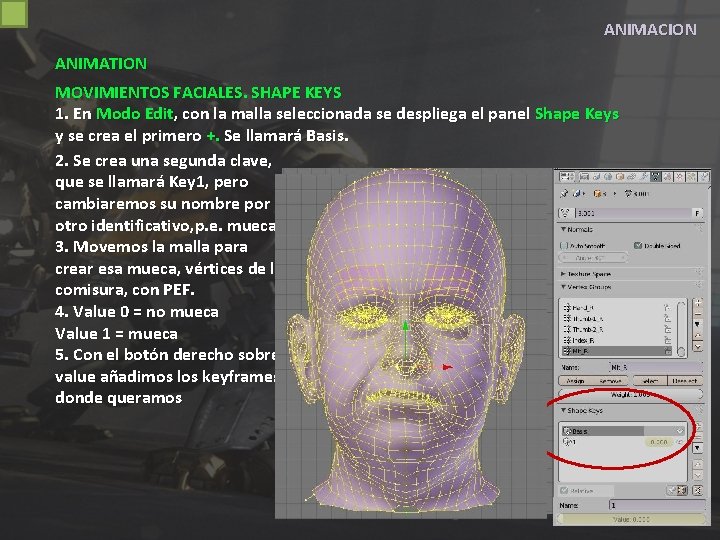Screen dimensions: 720x540
Task: Select shape key named 1
Action: point(602,442)
